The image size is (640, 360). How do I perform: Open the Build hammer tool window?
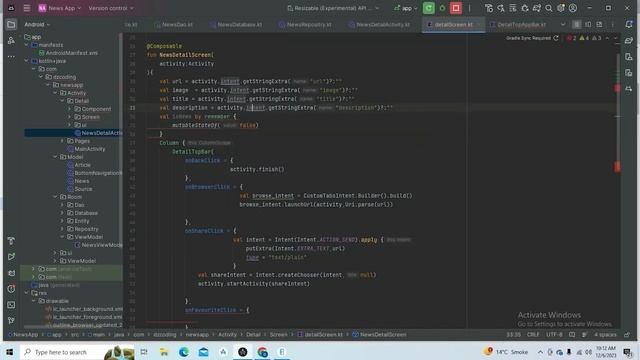tap(11, 241)
